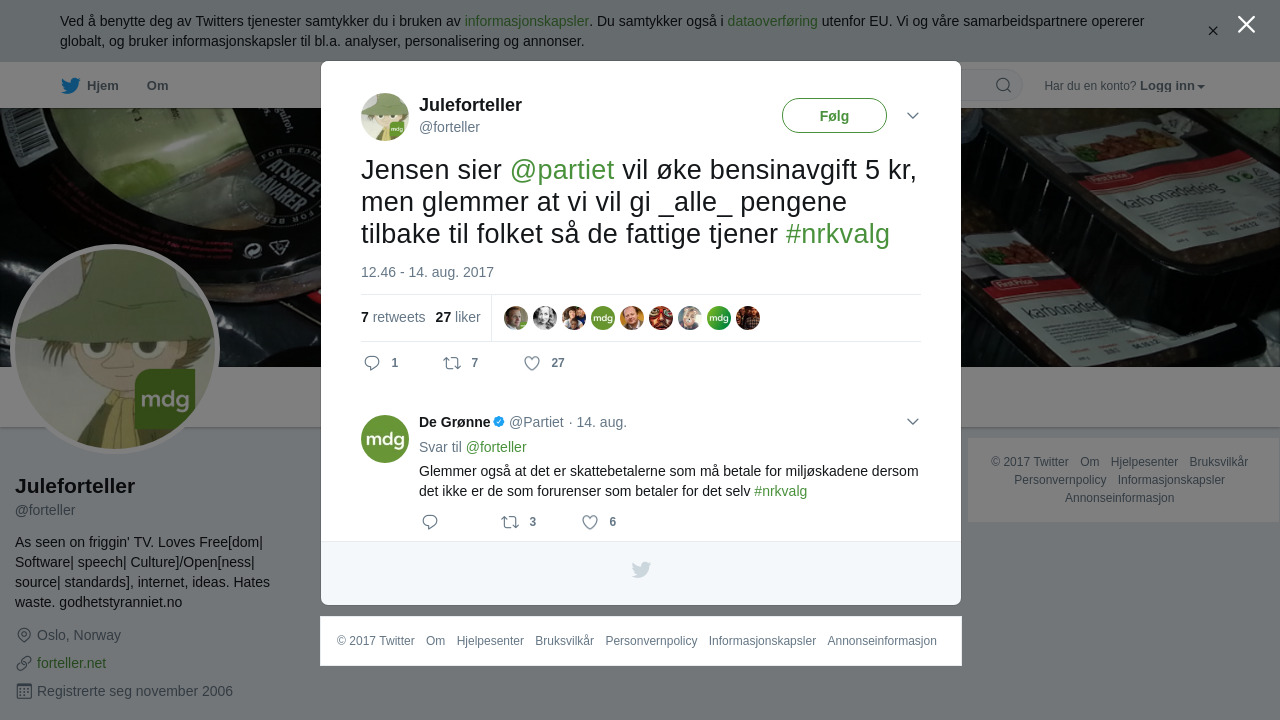Expand the options chevron on De Grønne's tweet

[x=913, y=422]
